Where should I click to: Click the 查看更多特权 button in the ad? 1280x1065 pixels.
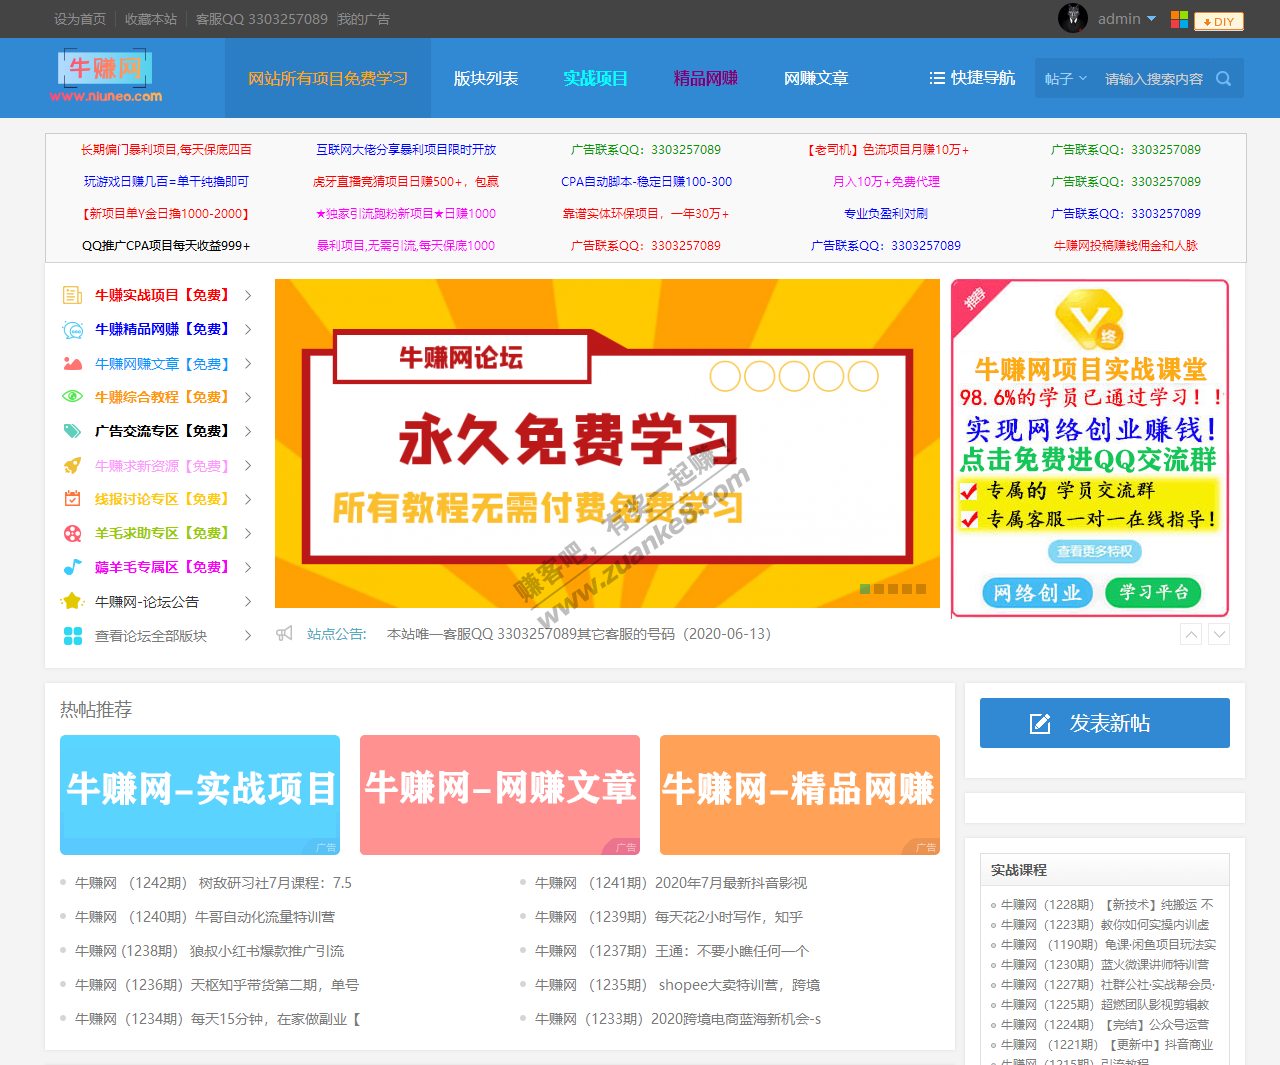[1095, 551]
